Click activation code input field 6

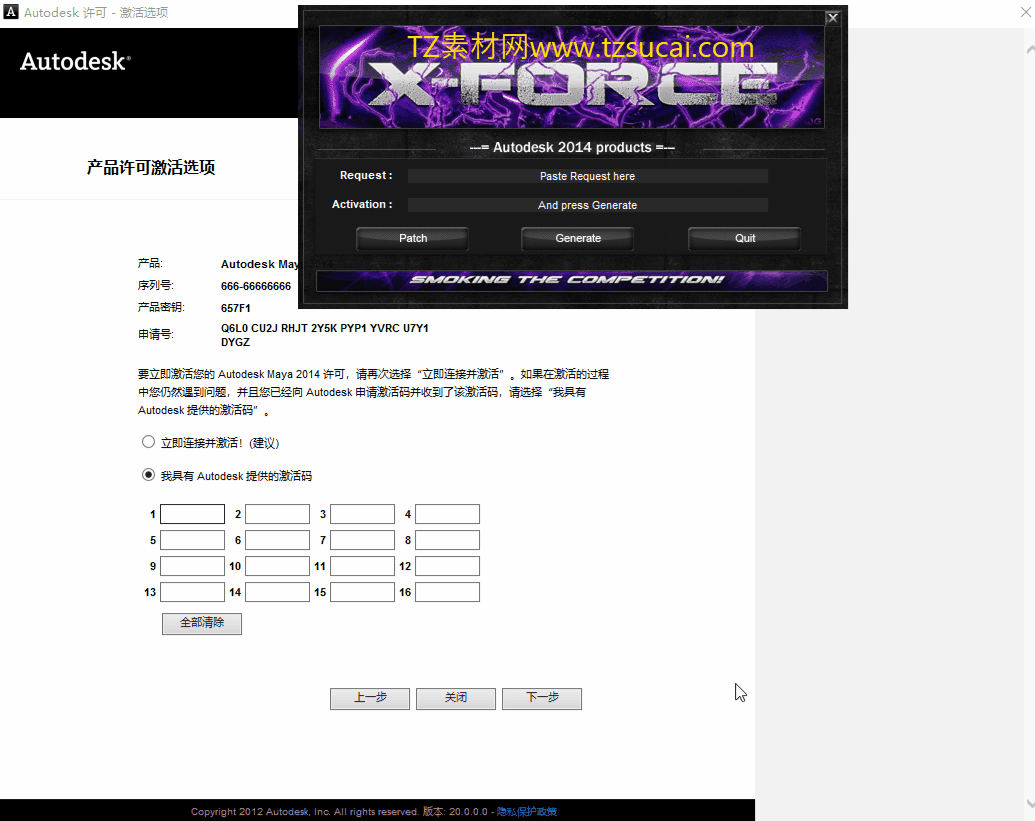[x=277, y=540]
